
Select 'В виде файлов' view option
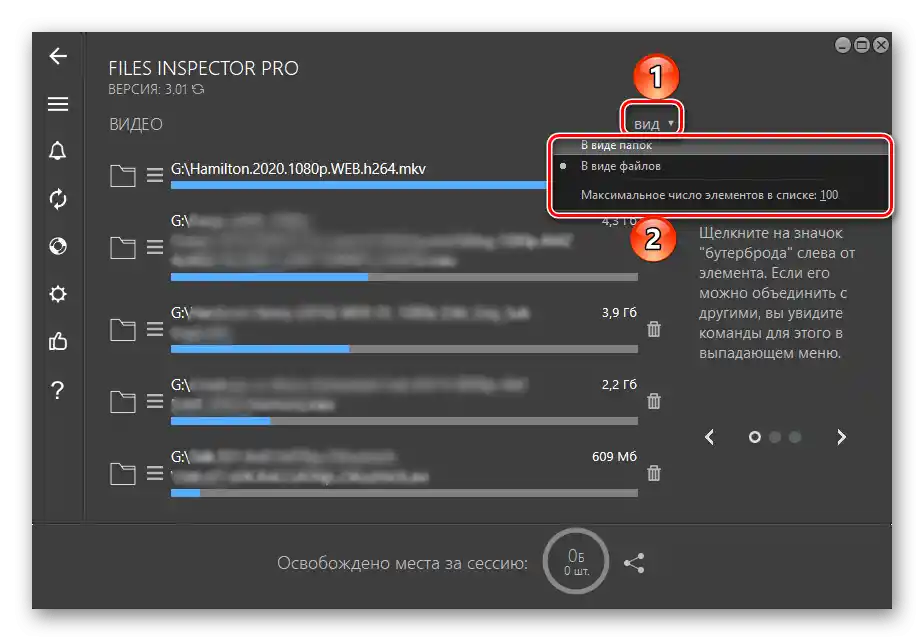[621, 166]
